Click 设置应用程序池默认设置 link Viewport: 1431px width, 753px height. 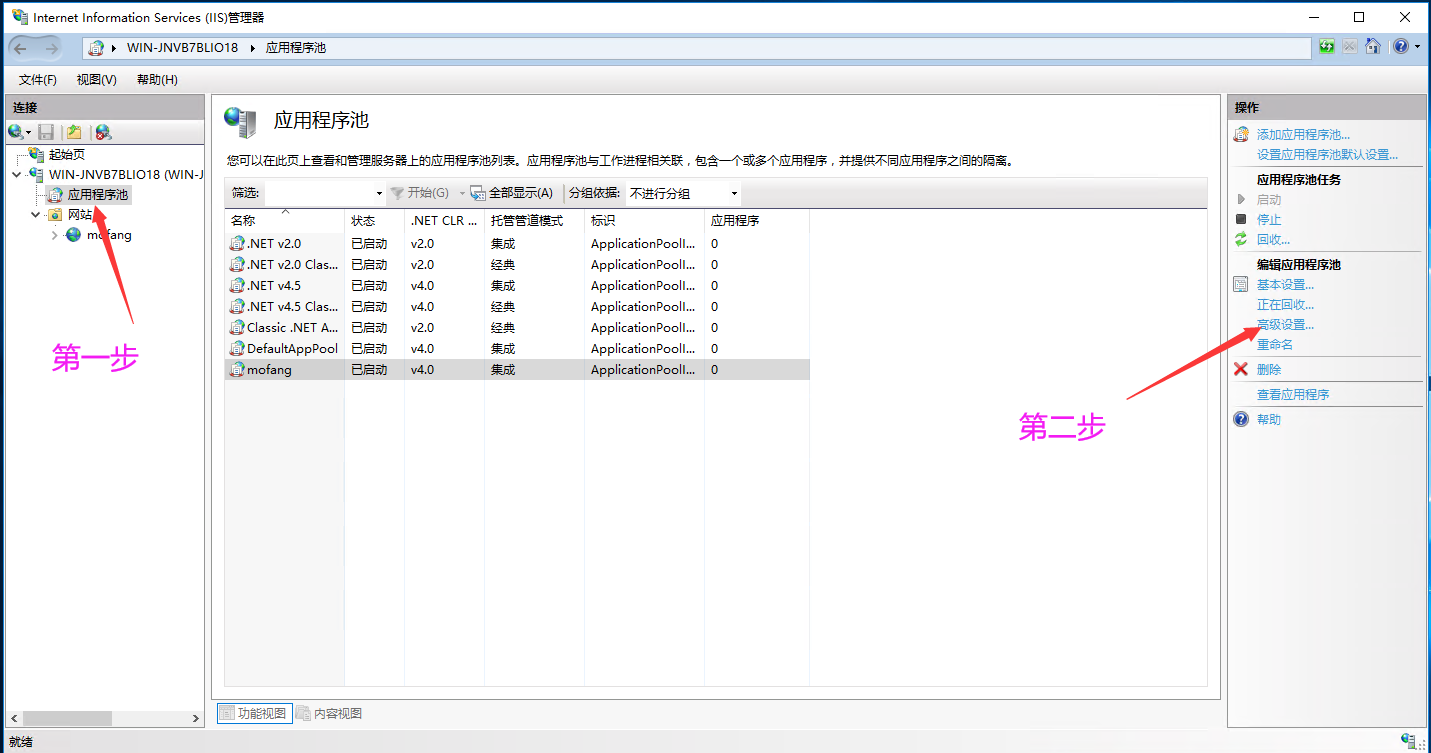coord(1327,154)
